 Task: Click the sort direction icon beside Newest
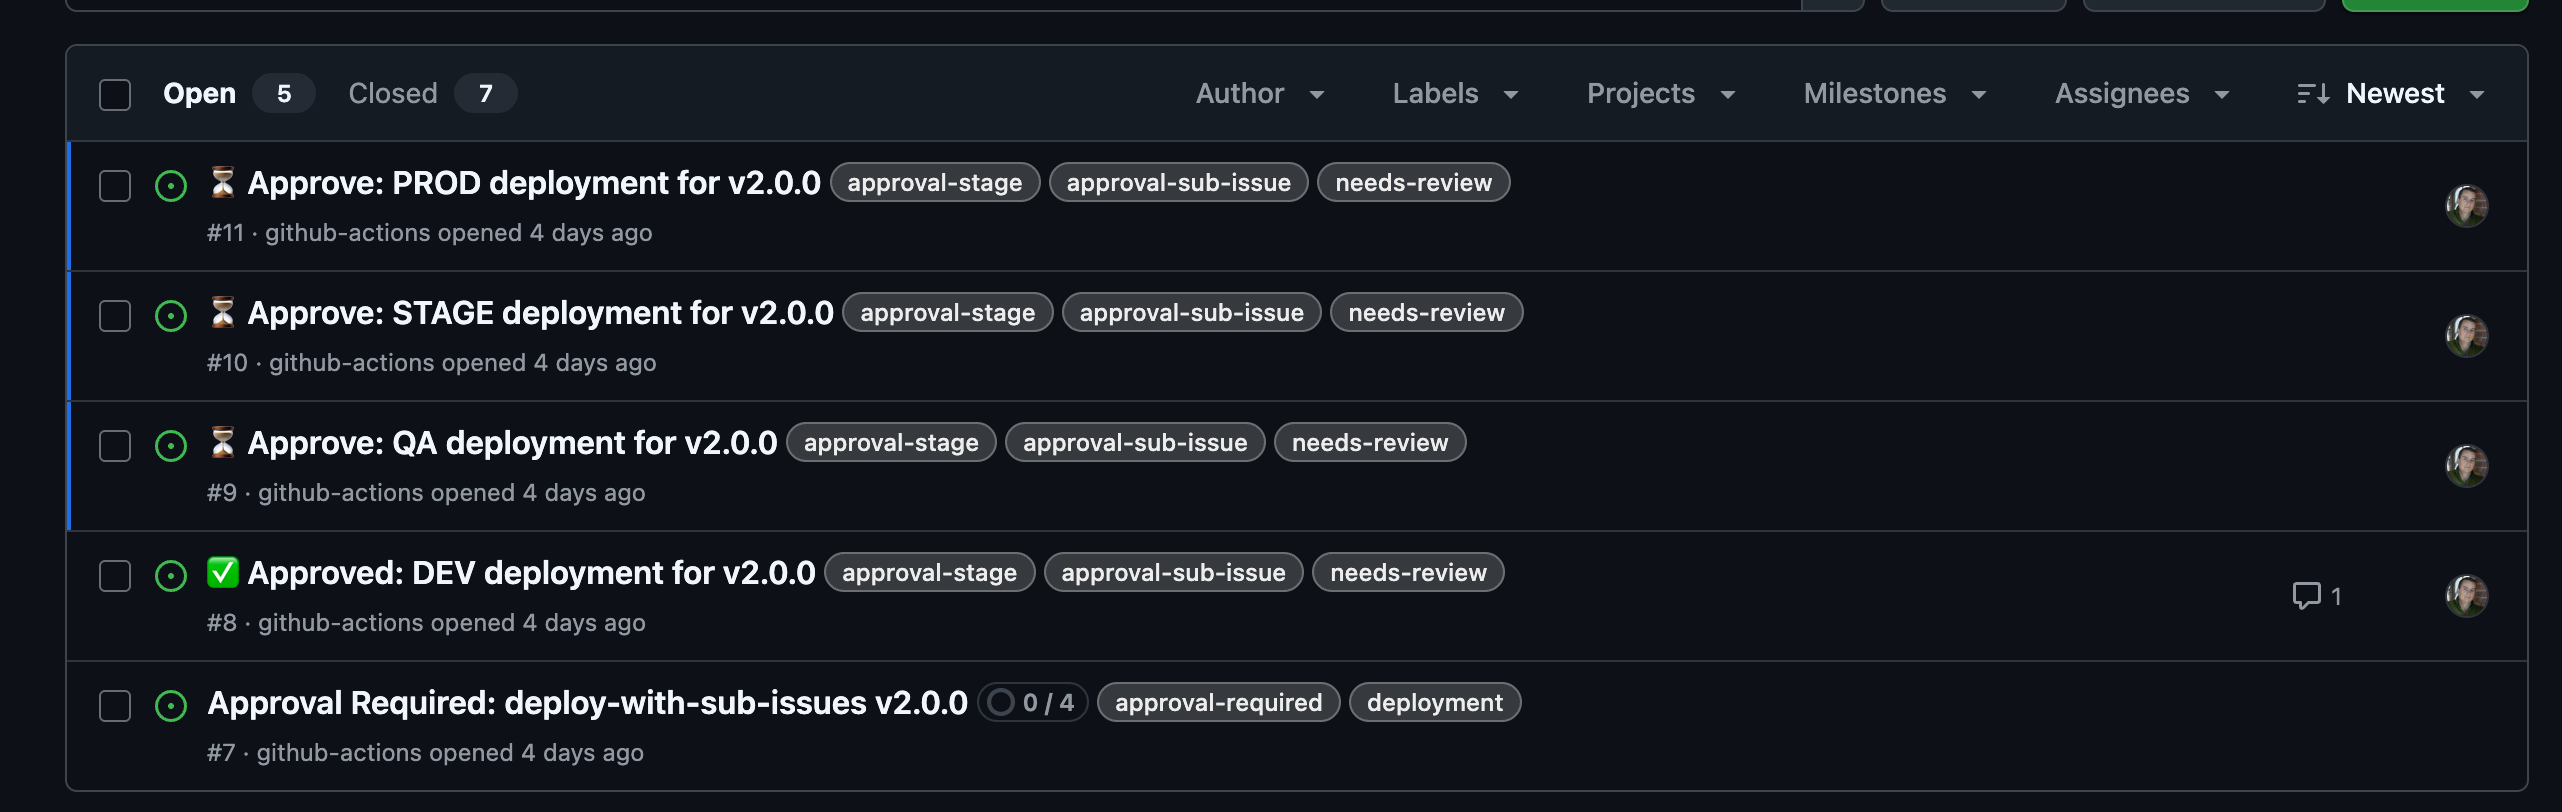pos(2312,93)
